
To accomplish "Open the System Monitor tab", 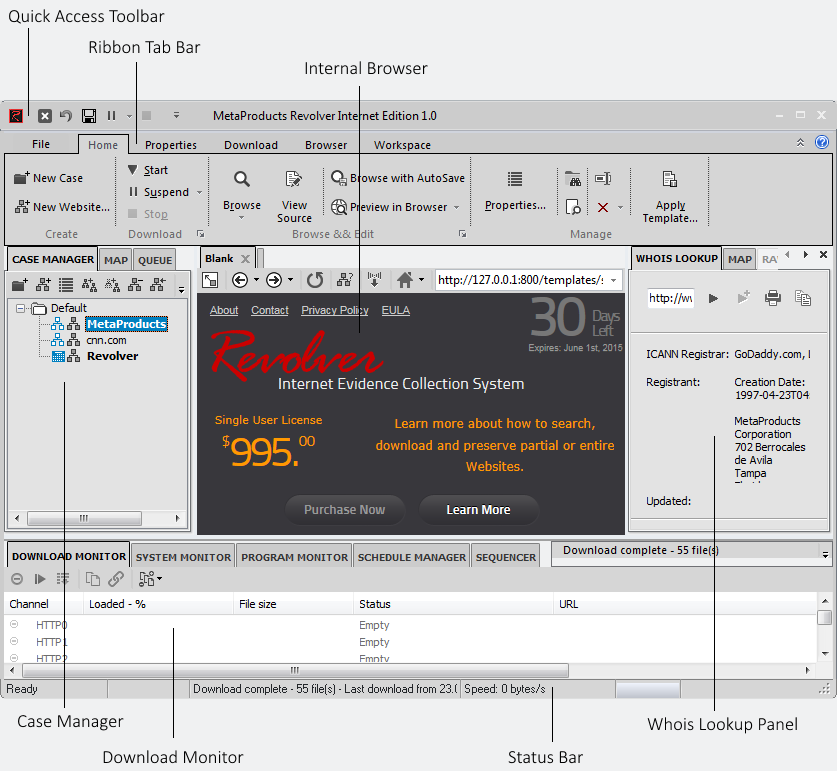I will (x=183, y=557).
